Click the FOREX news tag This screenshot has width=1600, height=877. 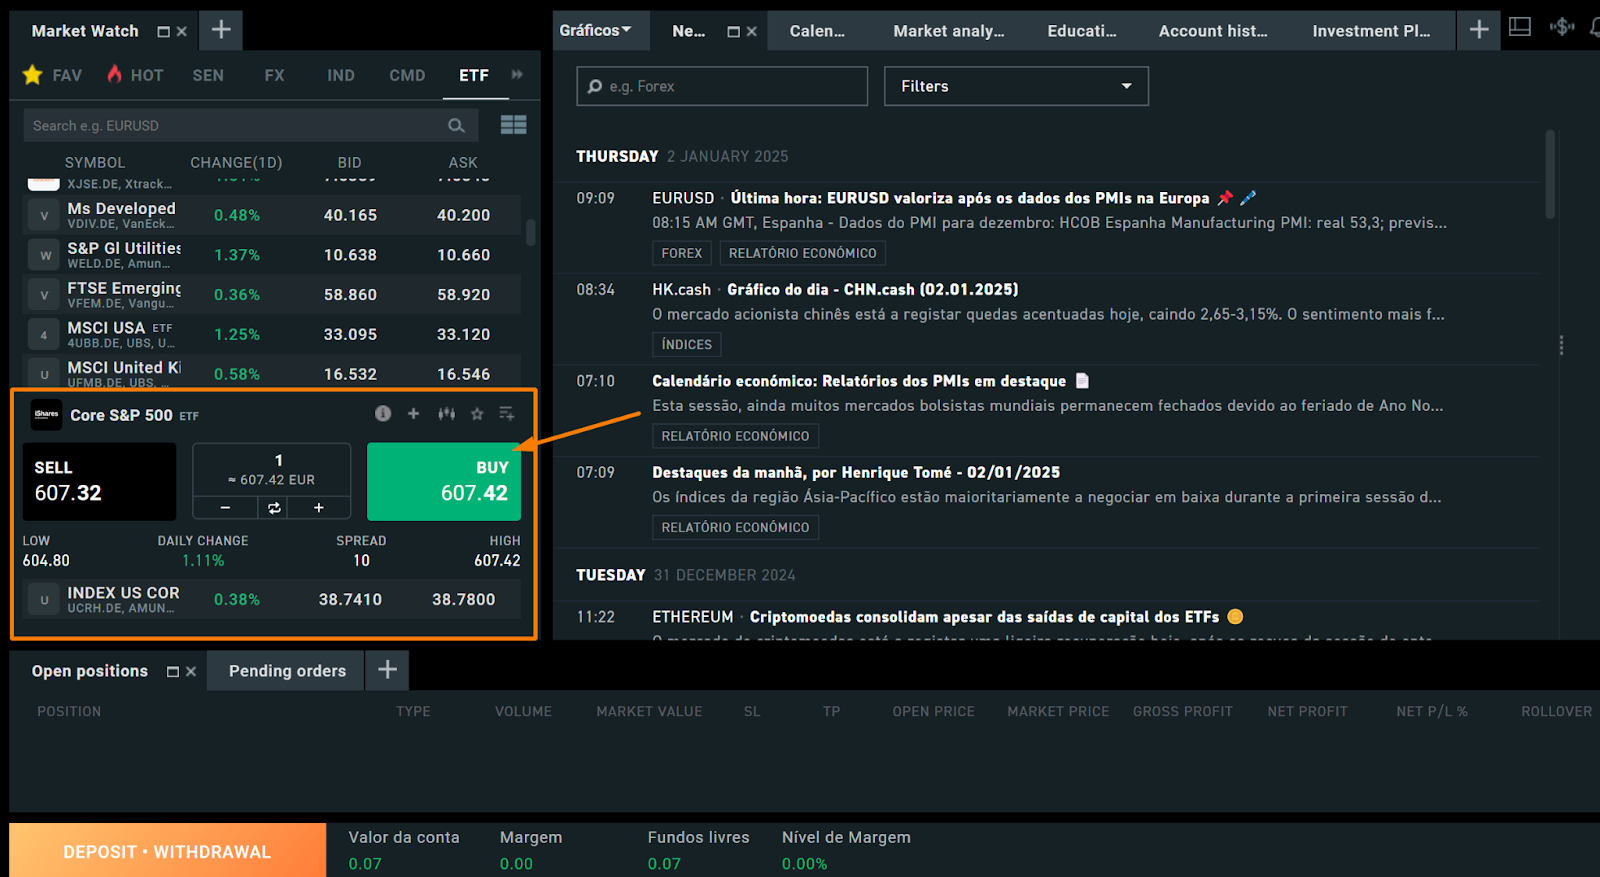(682, 253)
